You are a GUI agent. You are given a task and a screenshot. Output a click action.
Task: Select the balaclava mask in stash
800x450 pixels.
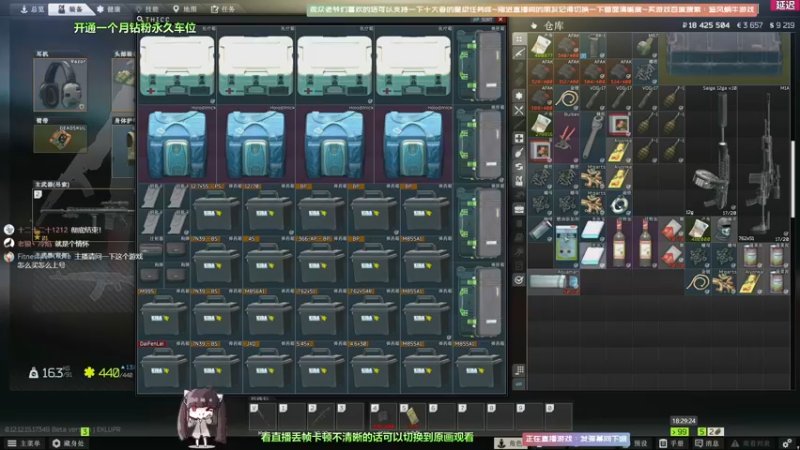pyautogui.click(x=724, y=229)
